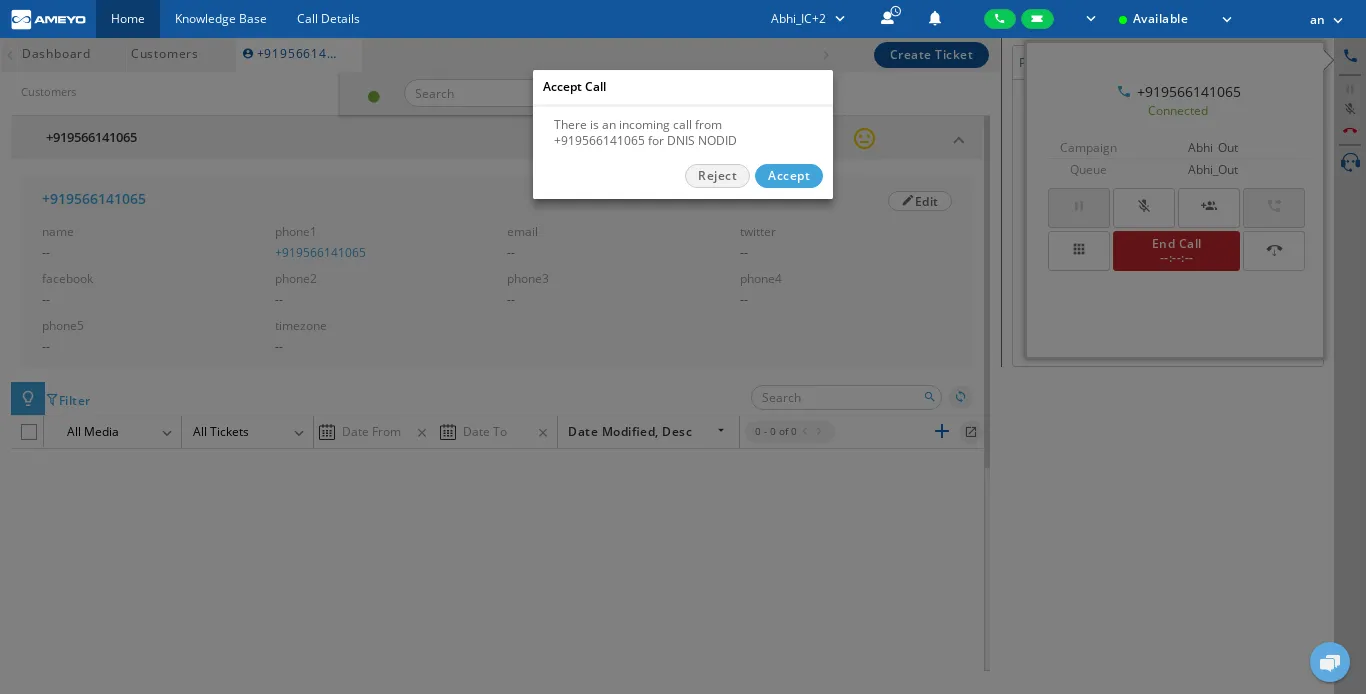
Task: Accept the incoming call
Action: coord(788,176)
